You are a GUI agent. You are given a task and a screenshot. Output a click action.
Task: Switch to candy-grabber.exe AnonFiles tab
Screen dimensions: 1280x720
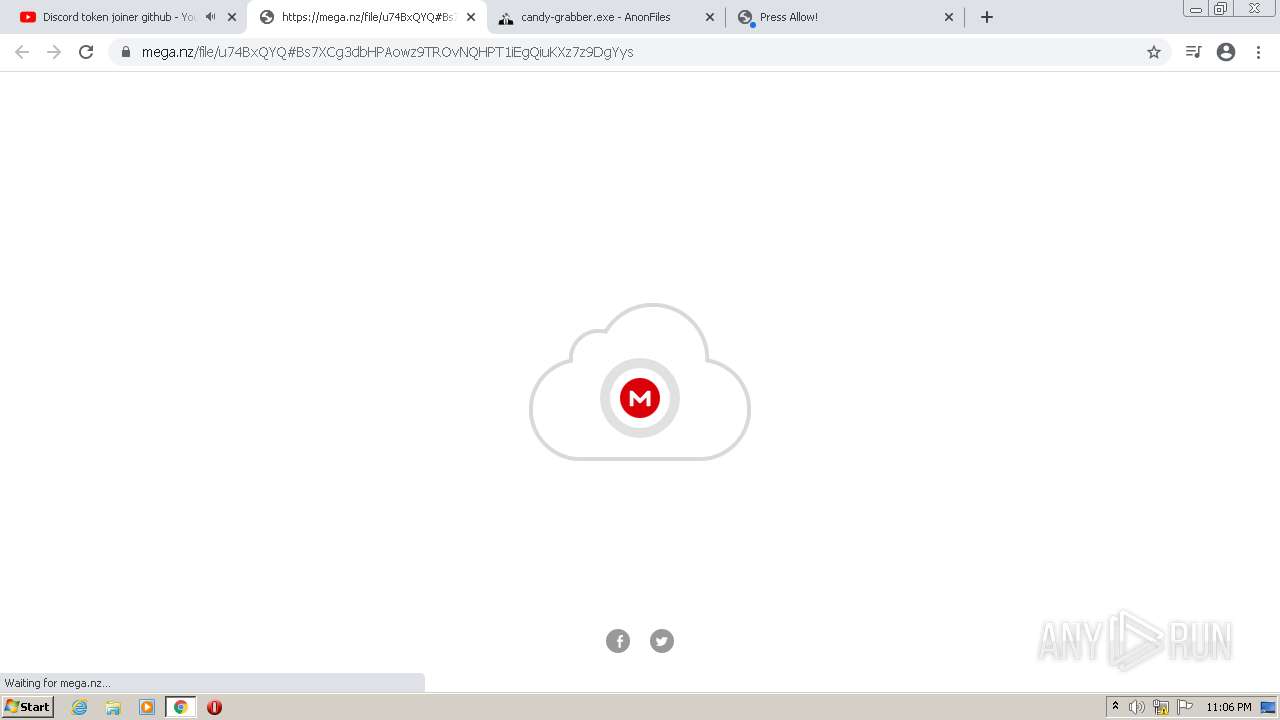(595, 17)
